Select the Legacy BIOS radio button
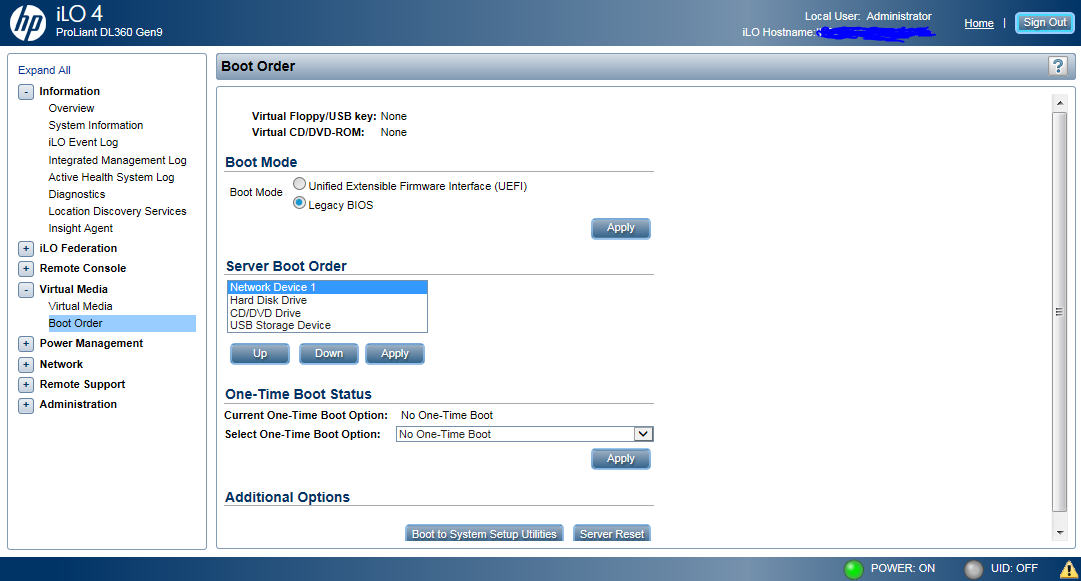Screen dimensions: 1081x581 [299, 203]
